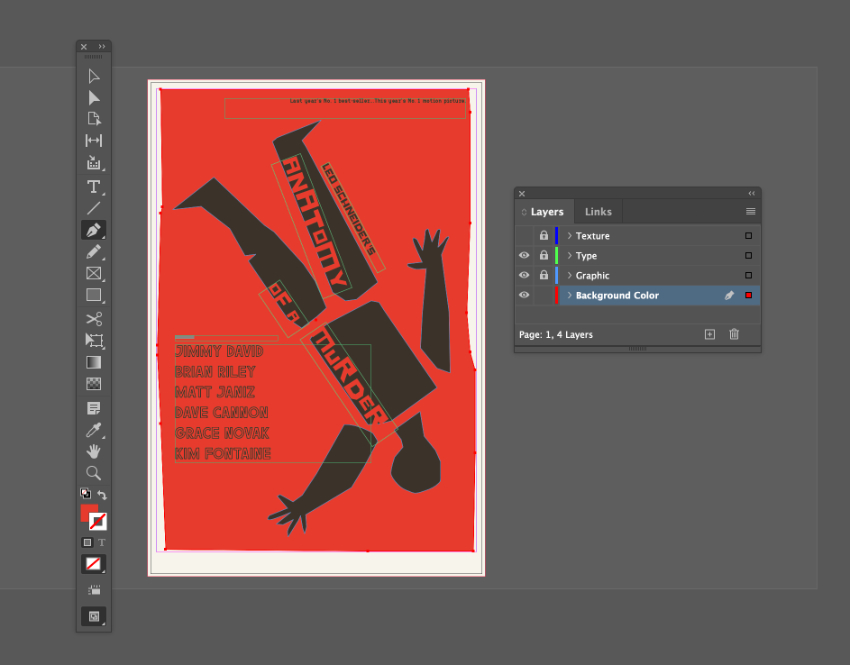850x665 pixels.
Task: Collapse the Layers panel to icons
Action: point(751,193)
